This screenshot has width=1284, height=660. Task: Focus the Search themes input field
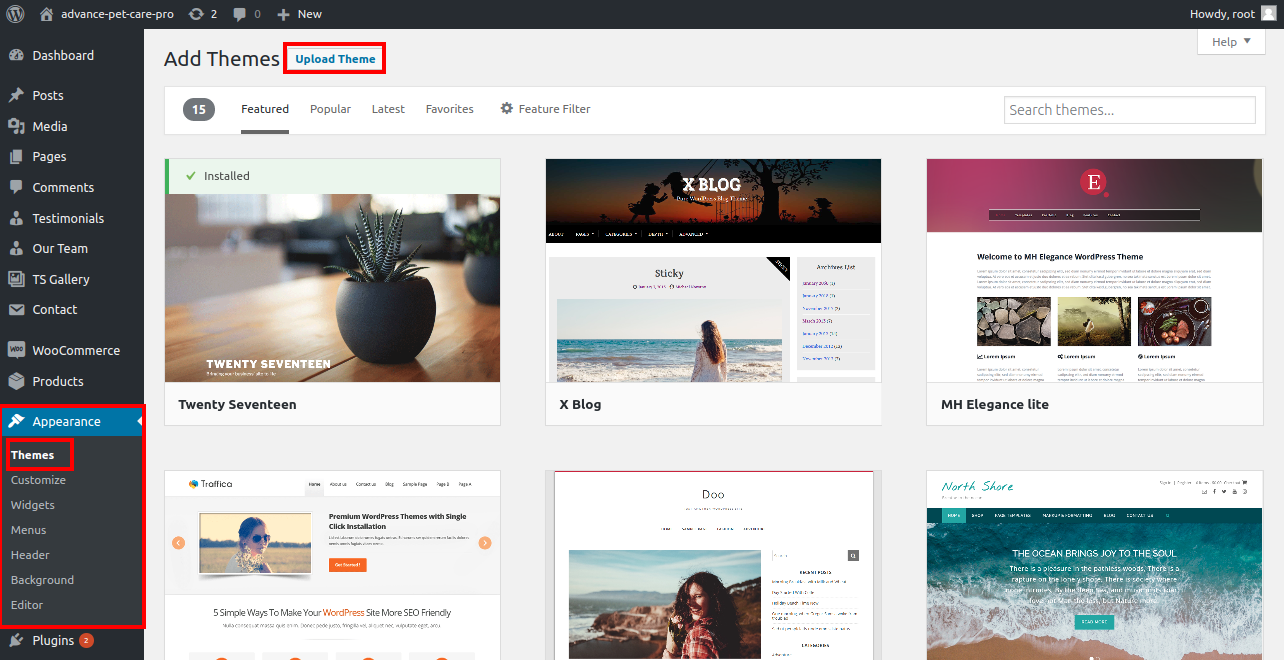point(1130,110)
